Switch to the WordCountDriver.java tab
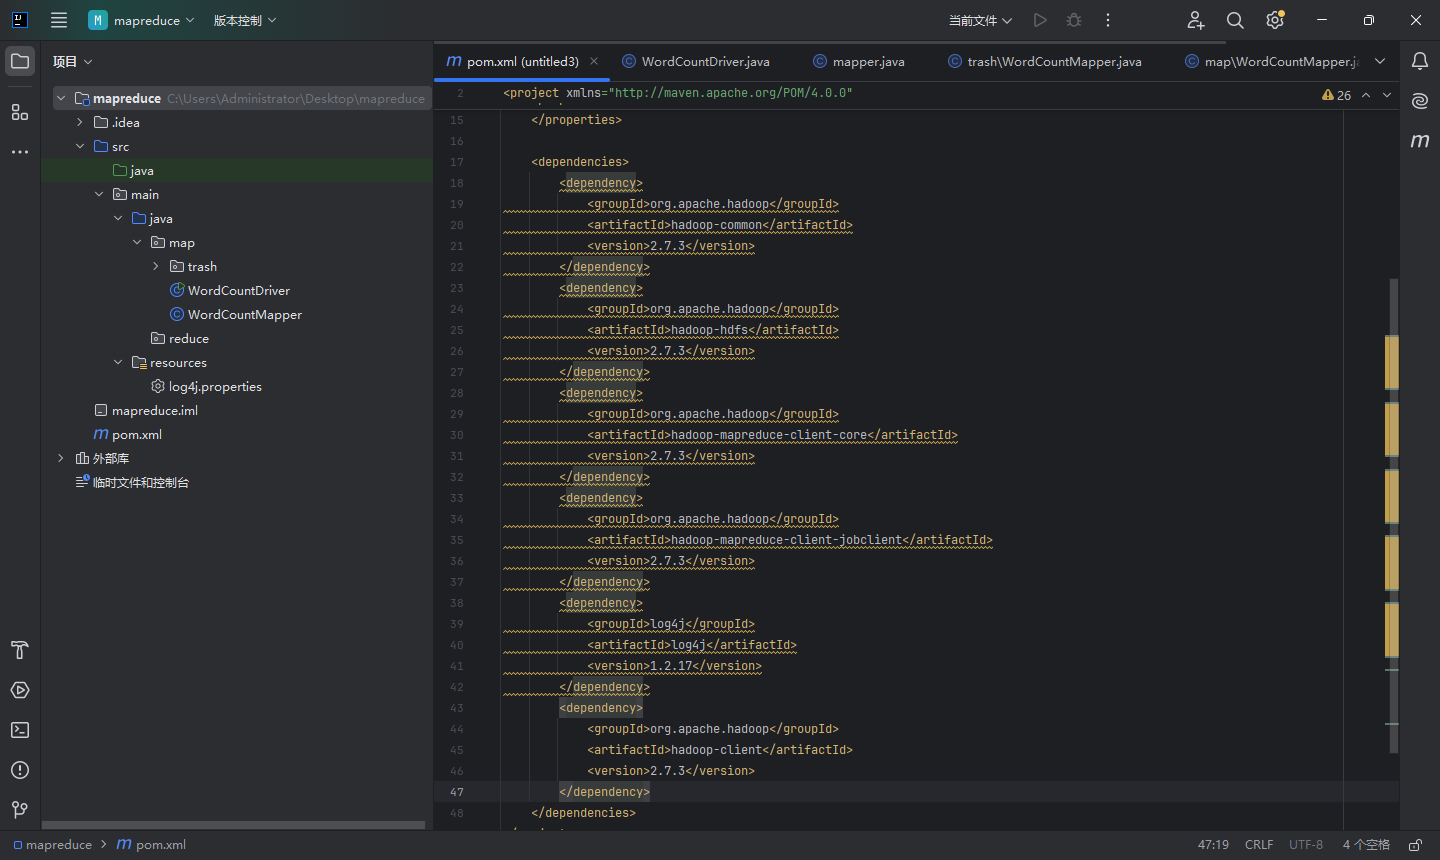The image size is (1440, 860). pyautogui.click(x=696, y=61)
